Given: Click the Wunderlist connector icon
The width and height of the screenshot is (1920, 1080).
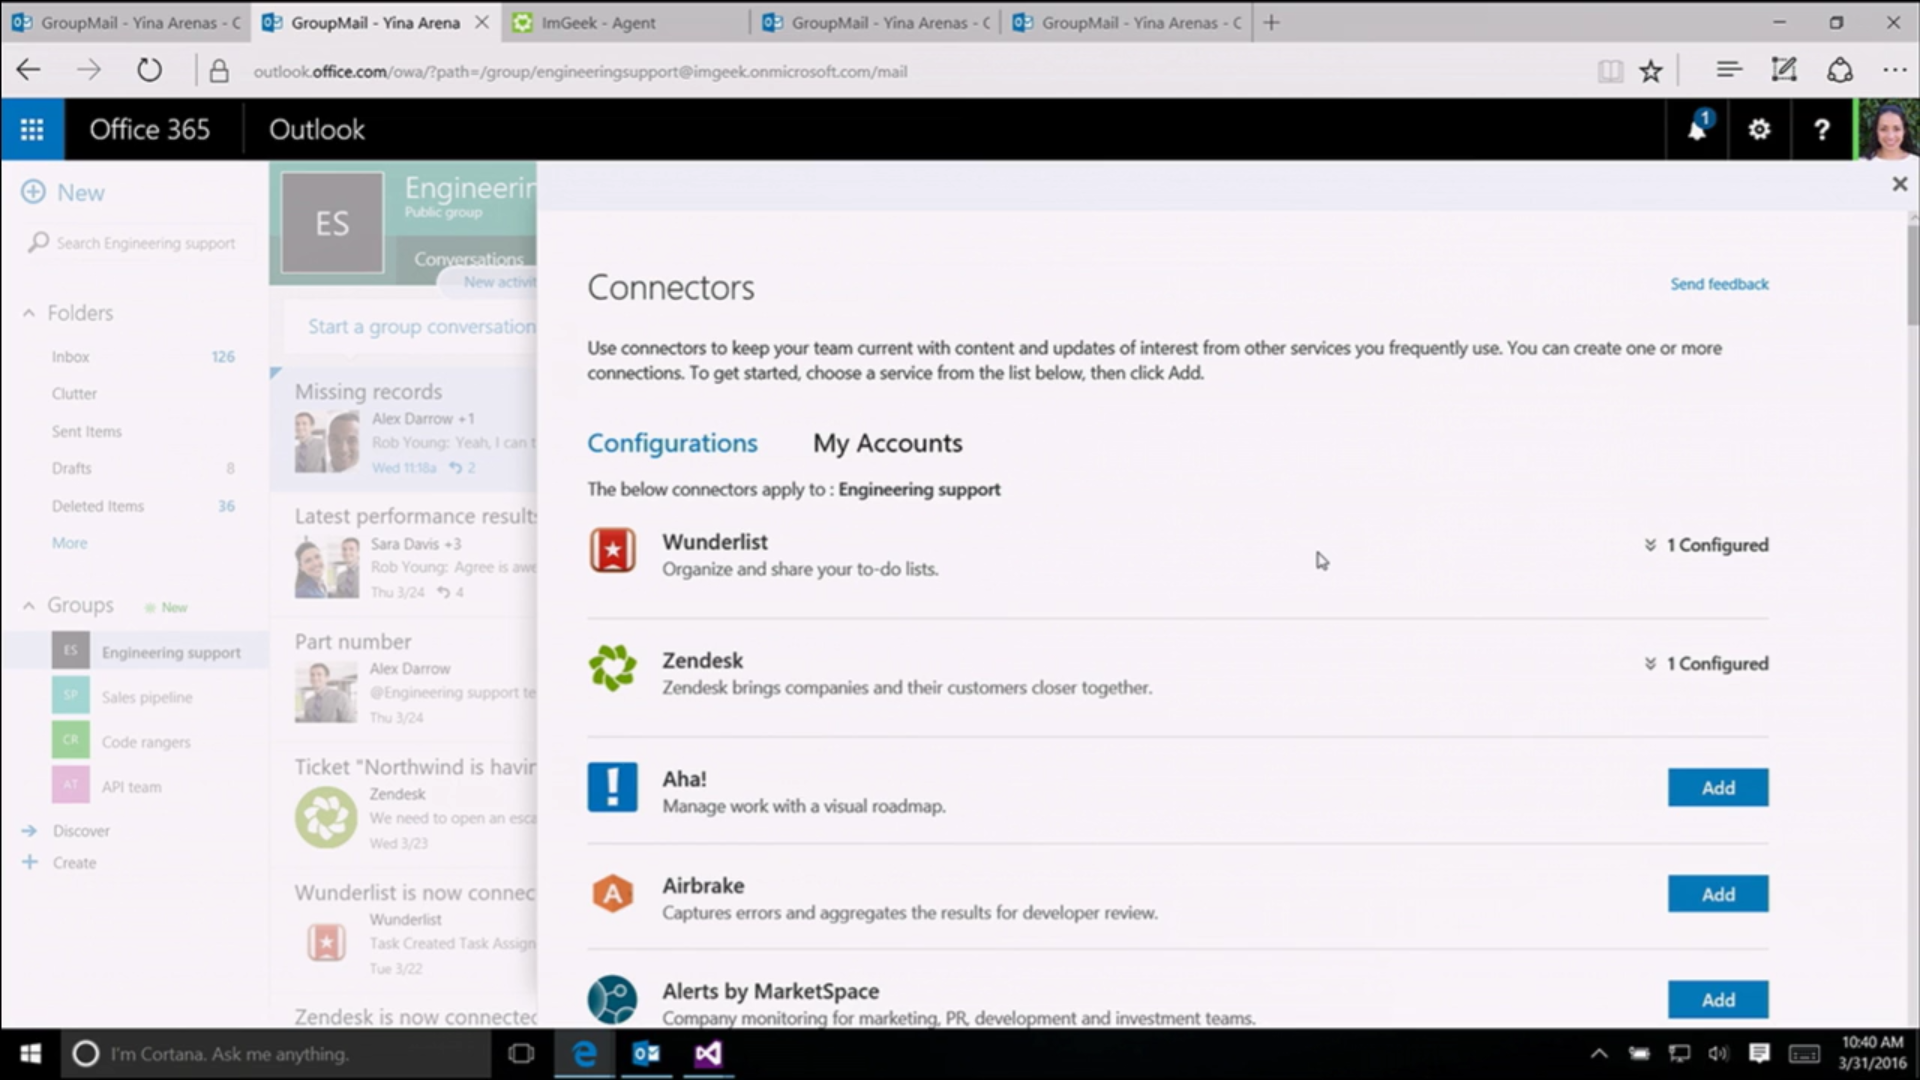Looking at the screenshot, I should pos(612,551).
